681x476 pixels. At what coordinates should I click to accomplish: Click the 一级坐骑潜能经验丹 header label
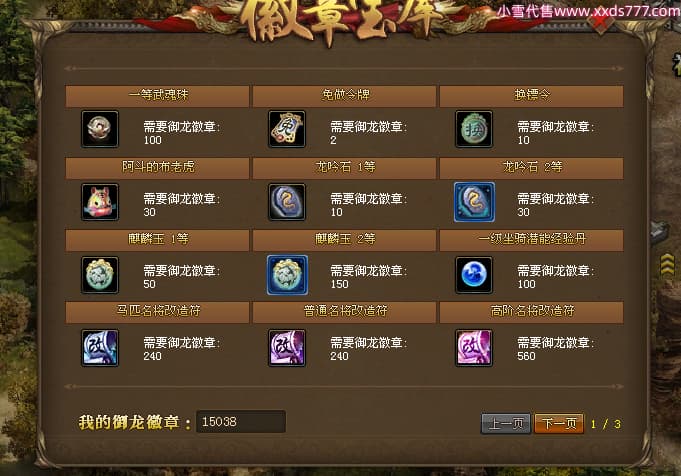pyautogui.click(x=532, y=238)
